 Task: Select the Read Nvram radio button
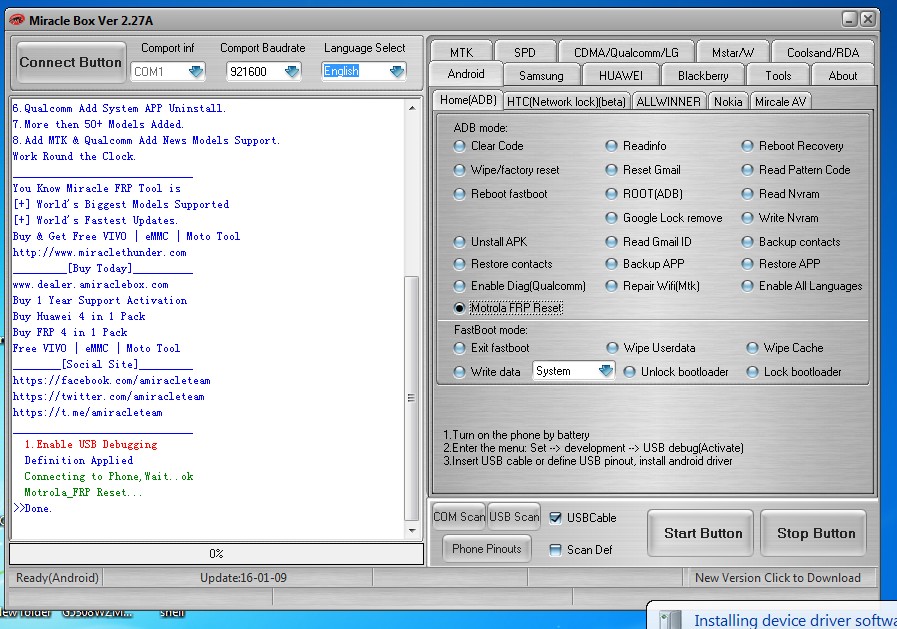tap(747, 194)
